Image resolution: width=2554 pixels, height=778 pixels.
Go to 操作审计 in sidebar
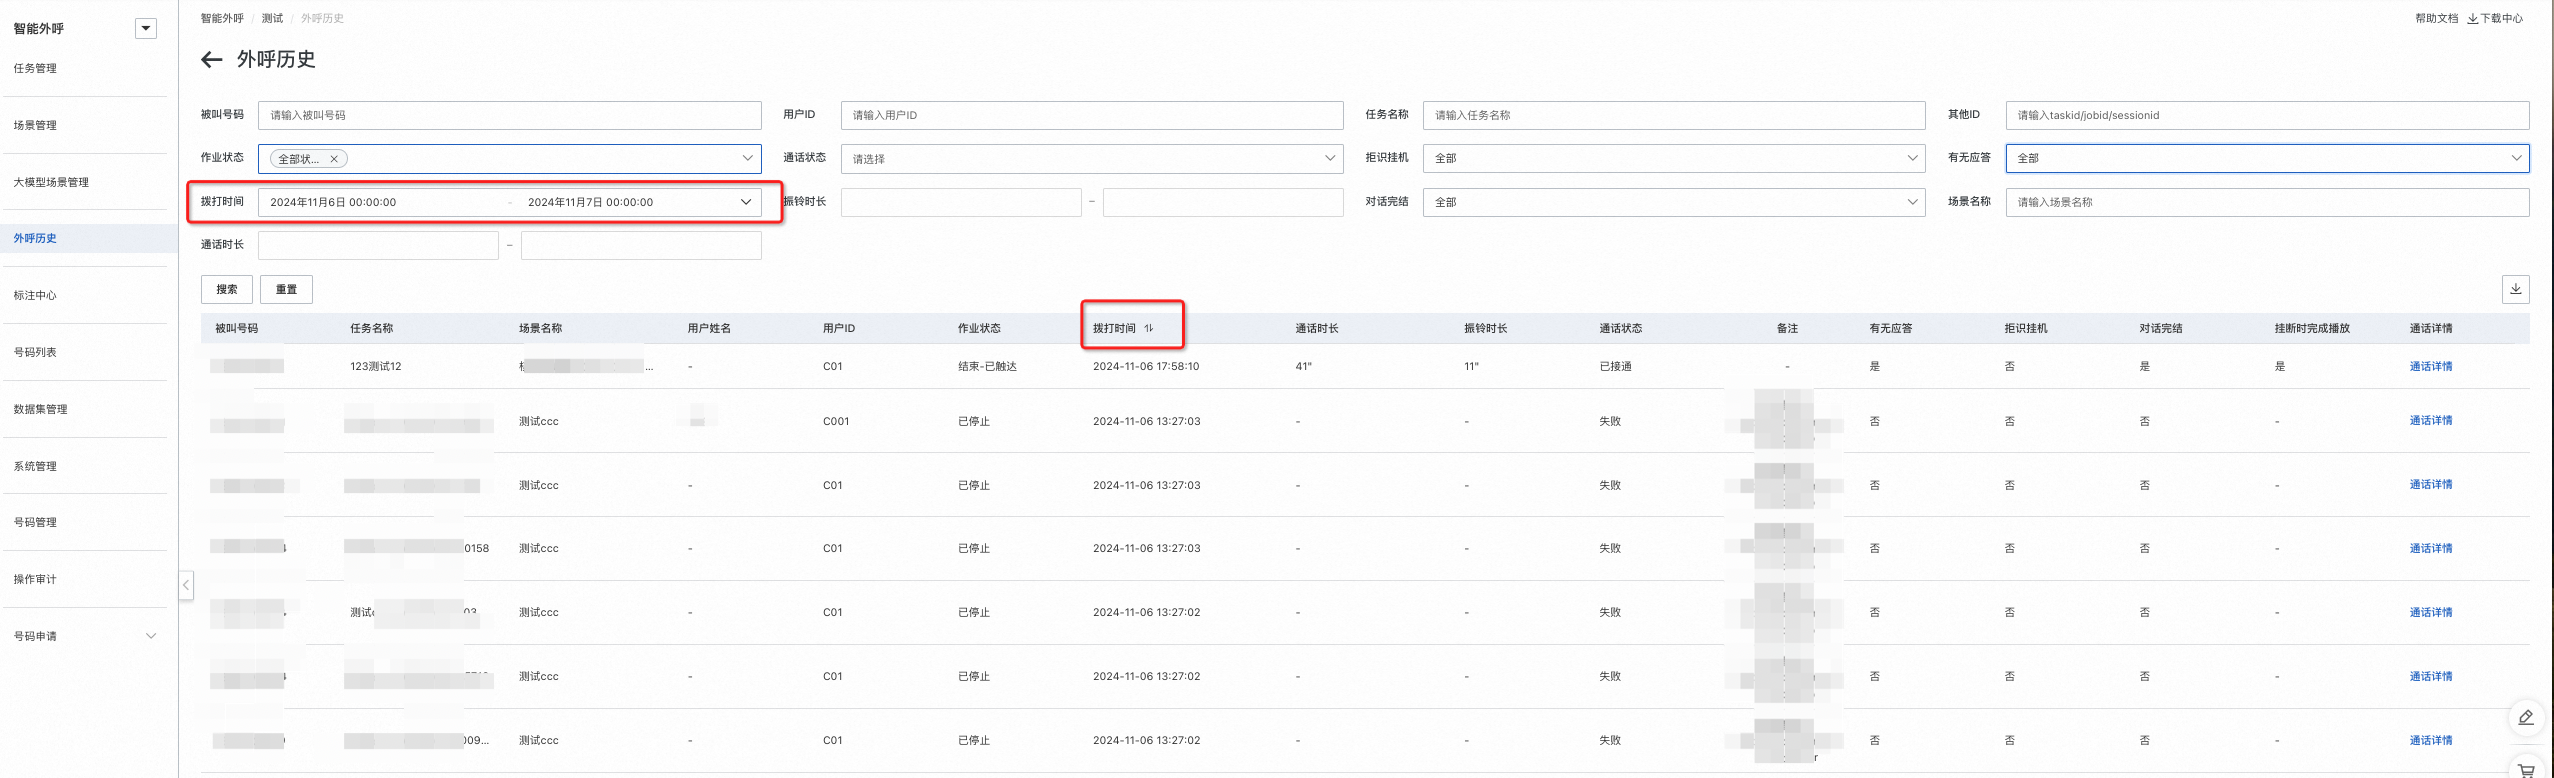click(x=35, y=579)
